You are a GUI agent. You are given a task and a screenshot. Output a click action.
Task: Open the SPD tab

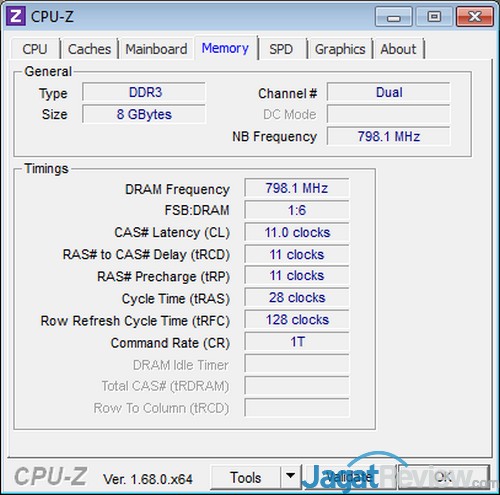[282, 49]
